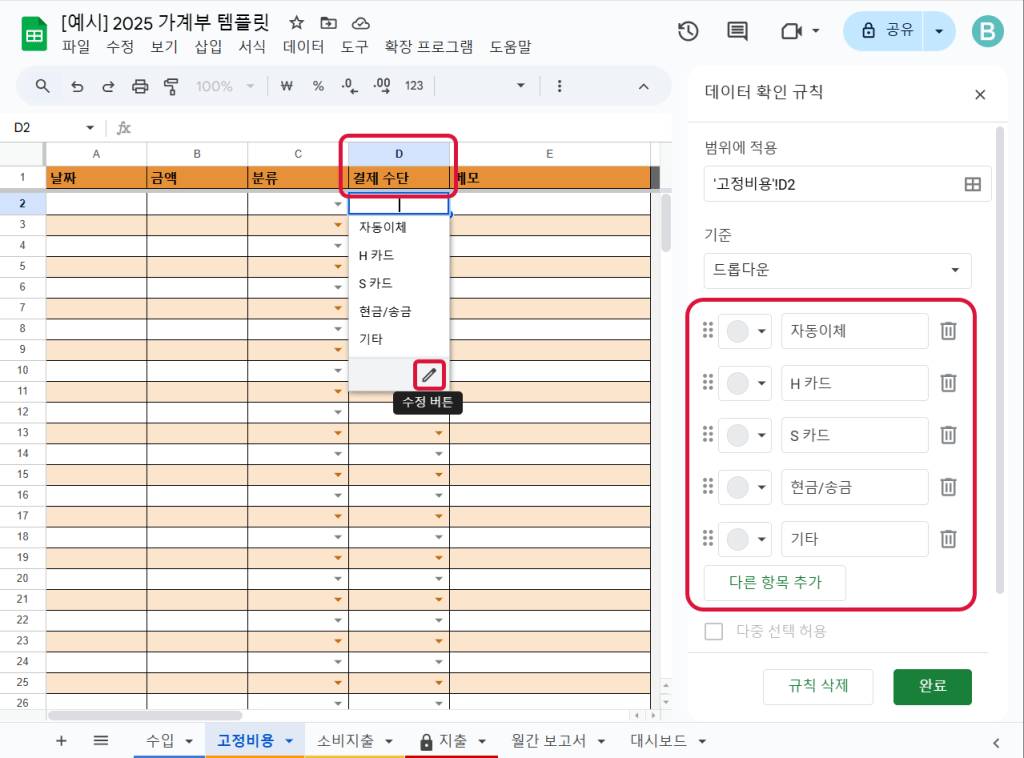
Task: Open the comments icon in header
Action: [737, 31]
